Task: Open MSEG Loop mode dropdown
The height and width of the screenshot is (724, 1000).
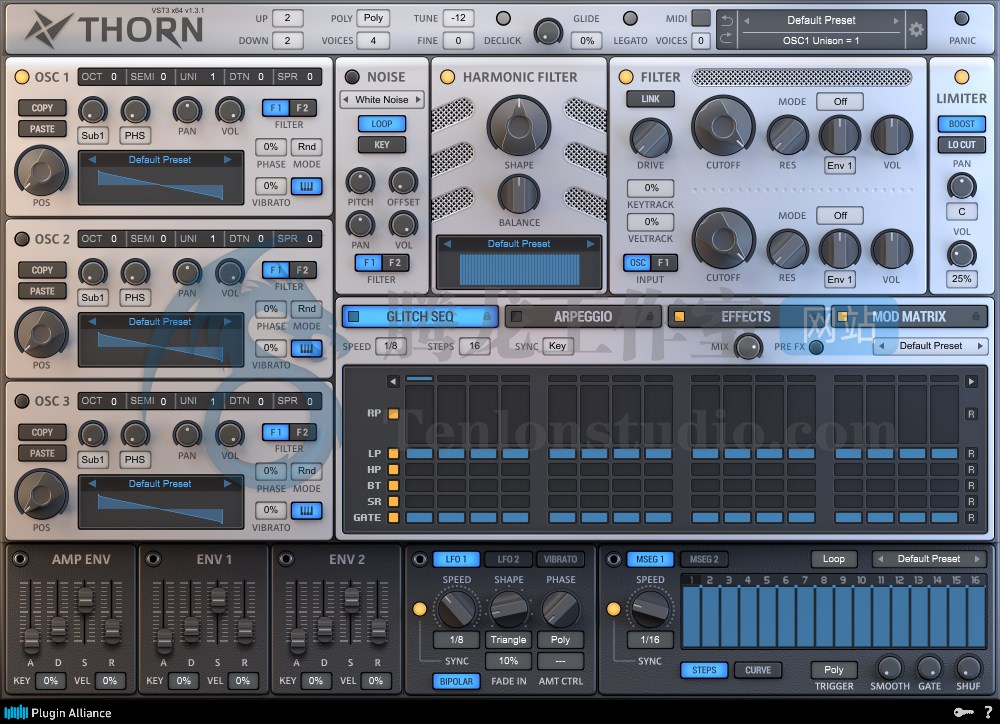Action: coord(834,559)
